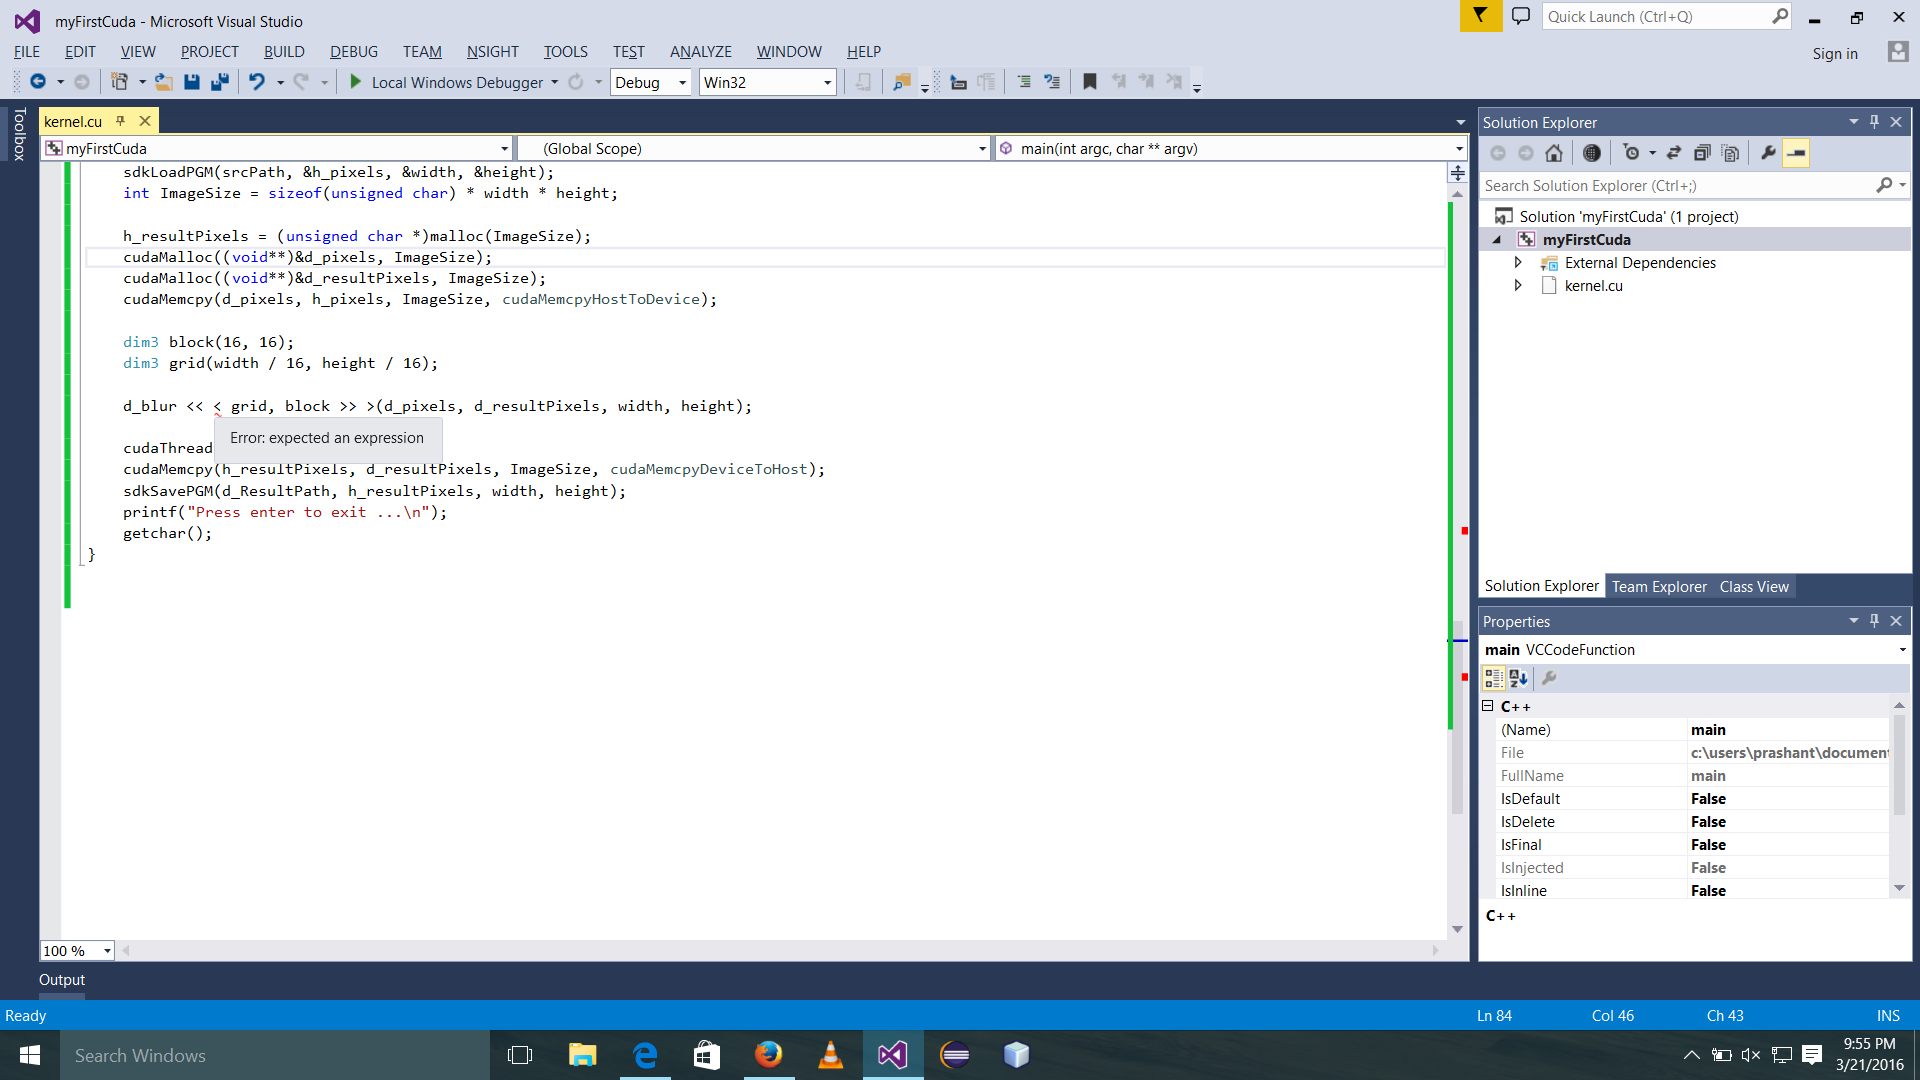This screenshot has width=1920, height=1080.
Task: Pin the kernel.cu tab
Action: coord(120,121)
